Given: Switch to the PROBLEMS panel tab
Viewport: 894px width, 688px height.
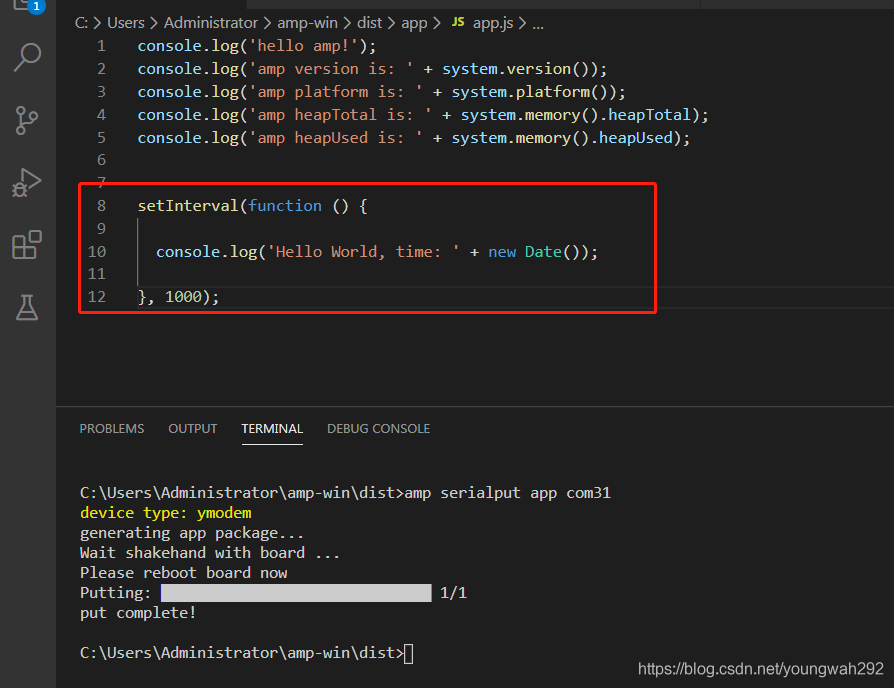Looking at the screenshot, I should 112,428.
